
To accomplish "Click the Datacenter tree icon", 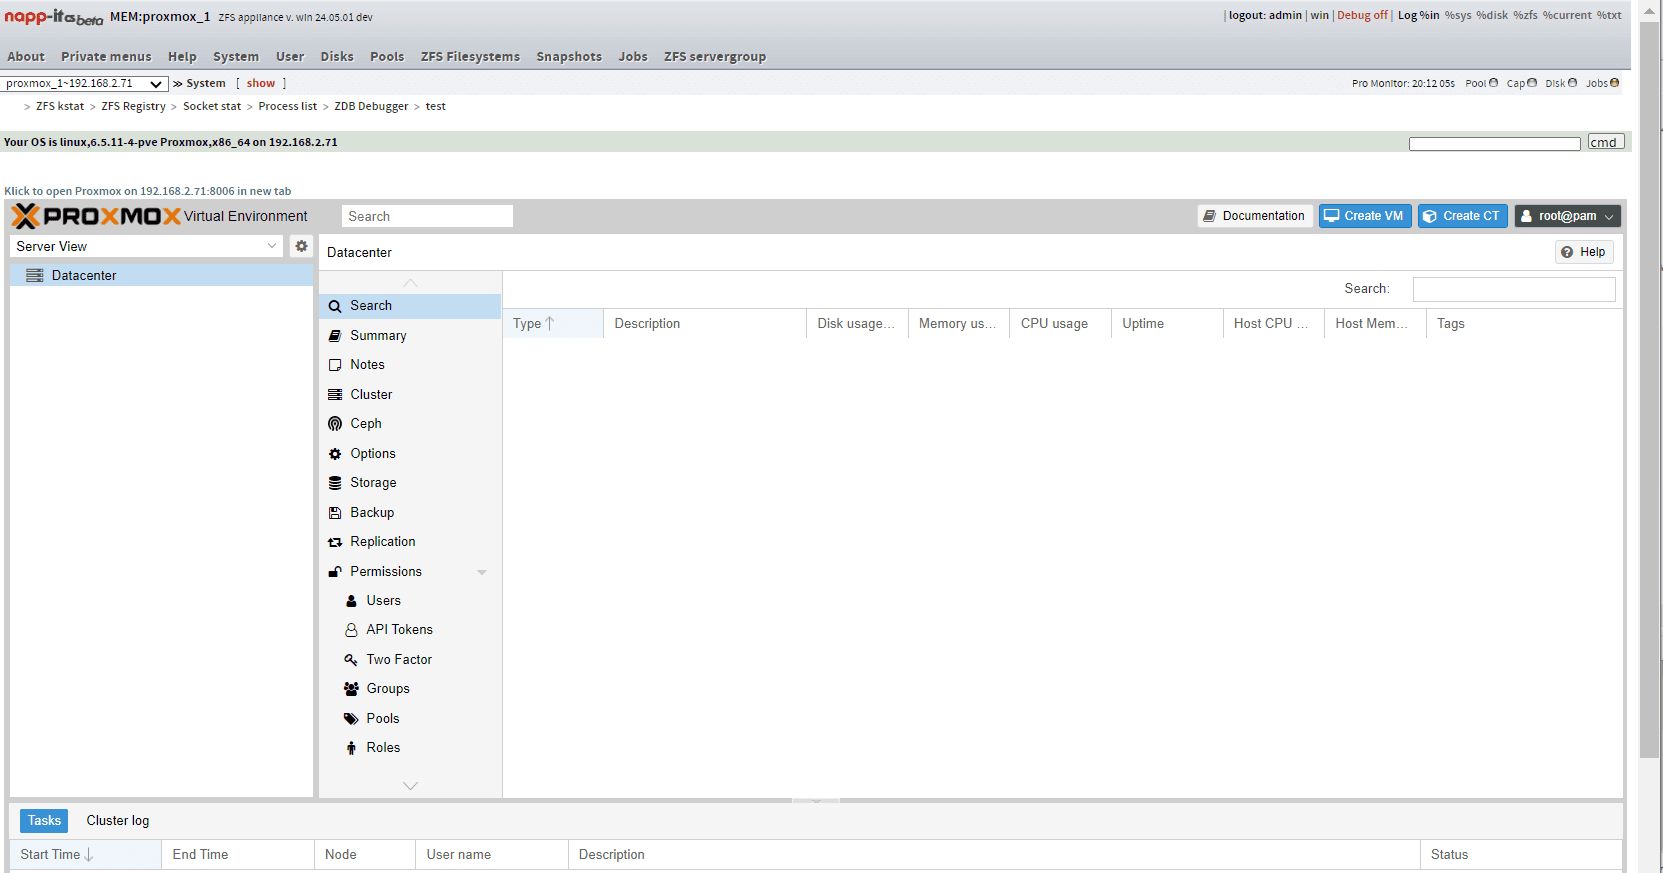I will pos(35,275).
